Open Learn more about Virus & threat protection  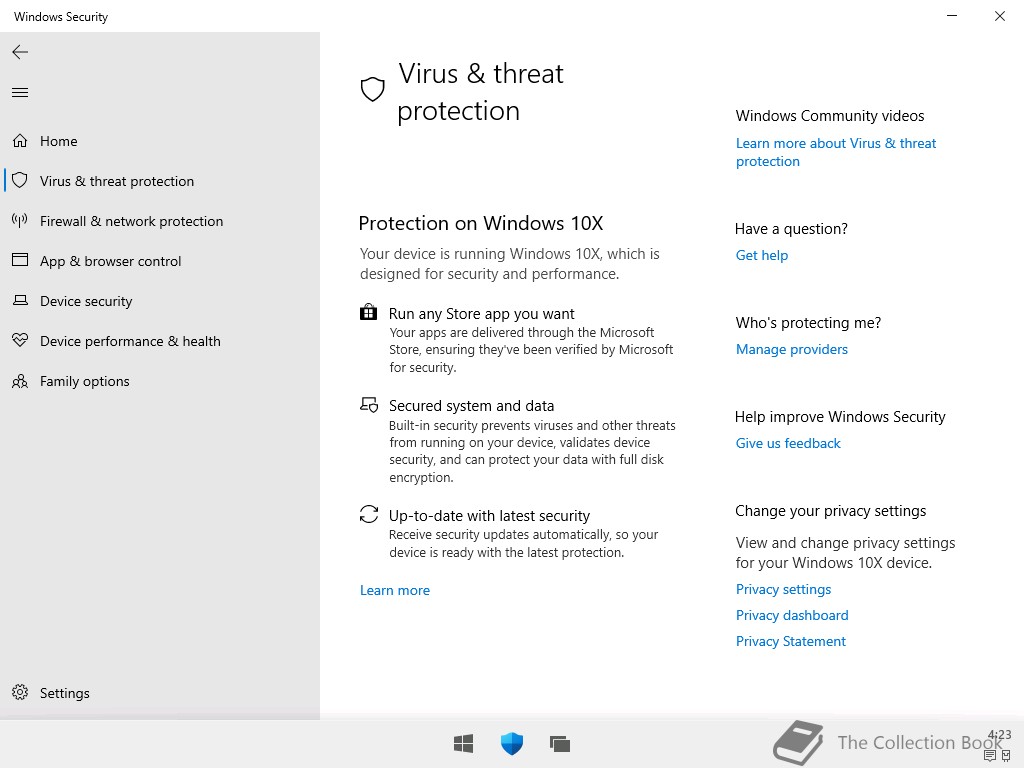click(x=836, y=152)
